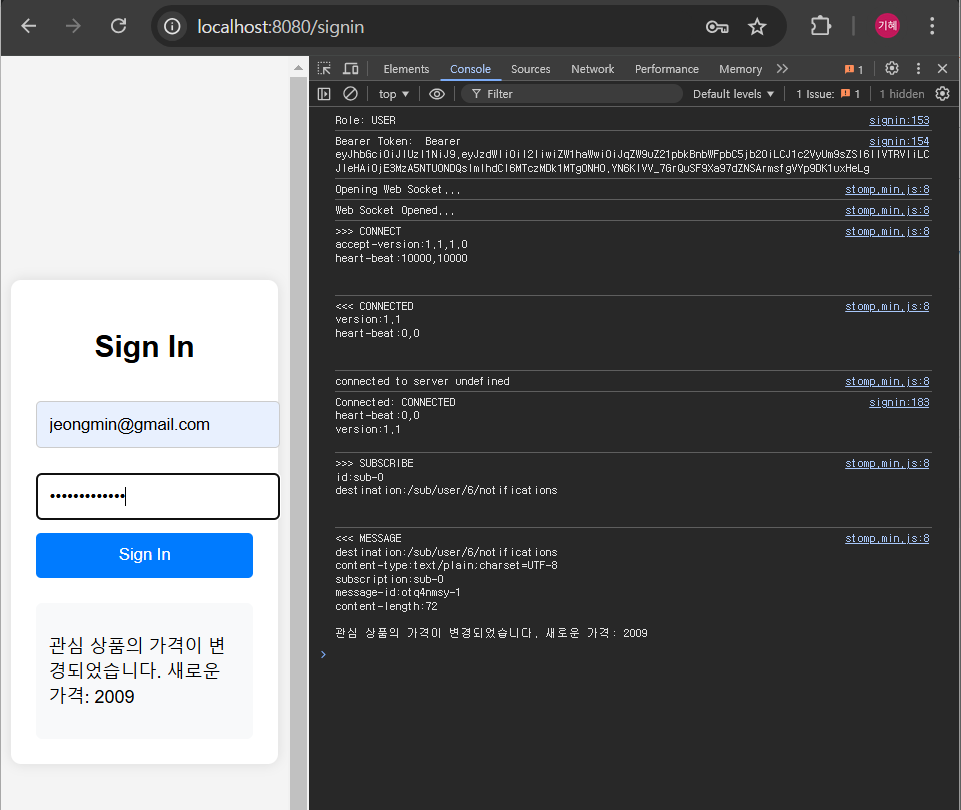Click the issues badge icon in tab bar
Image resolution: width=961 pixels, height=810 pixels.
click(x=853, y=69)
